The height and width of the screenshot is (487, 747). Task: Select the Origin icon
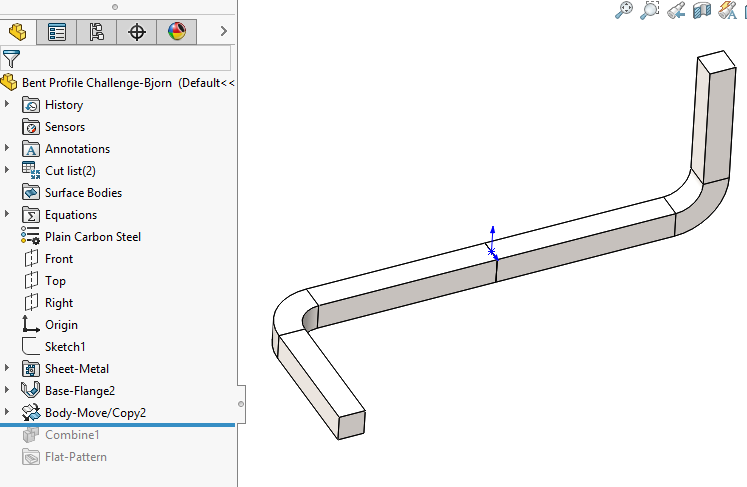click(31, 325)
